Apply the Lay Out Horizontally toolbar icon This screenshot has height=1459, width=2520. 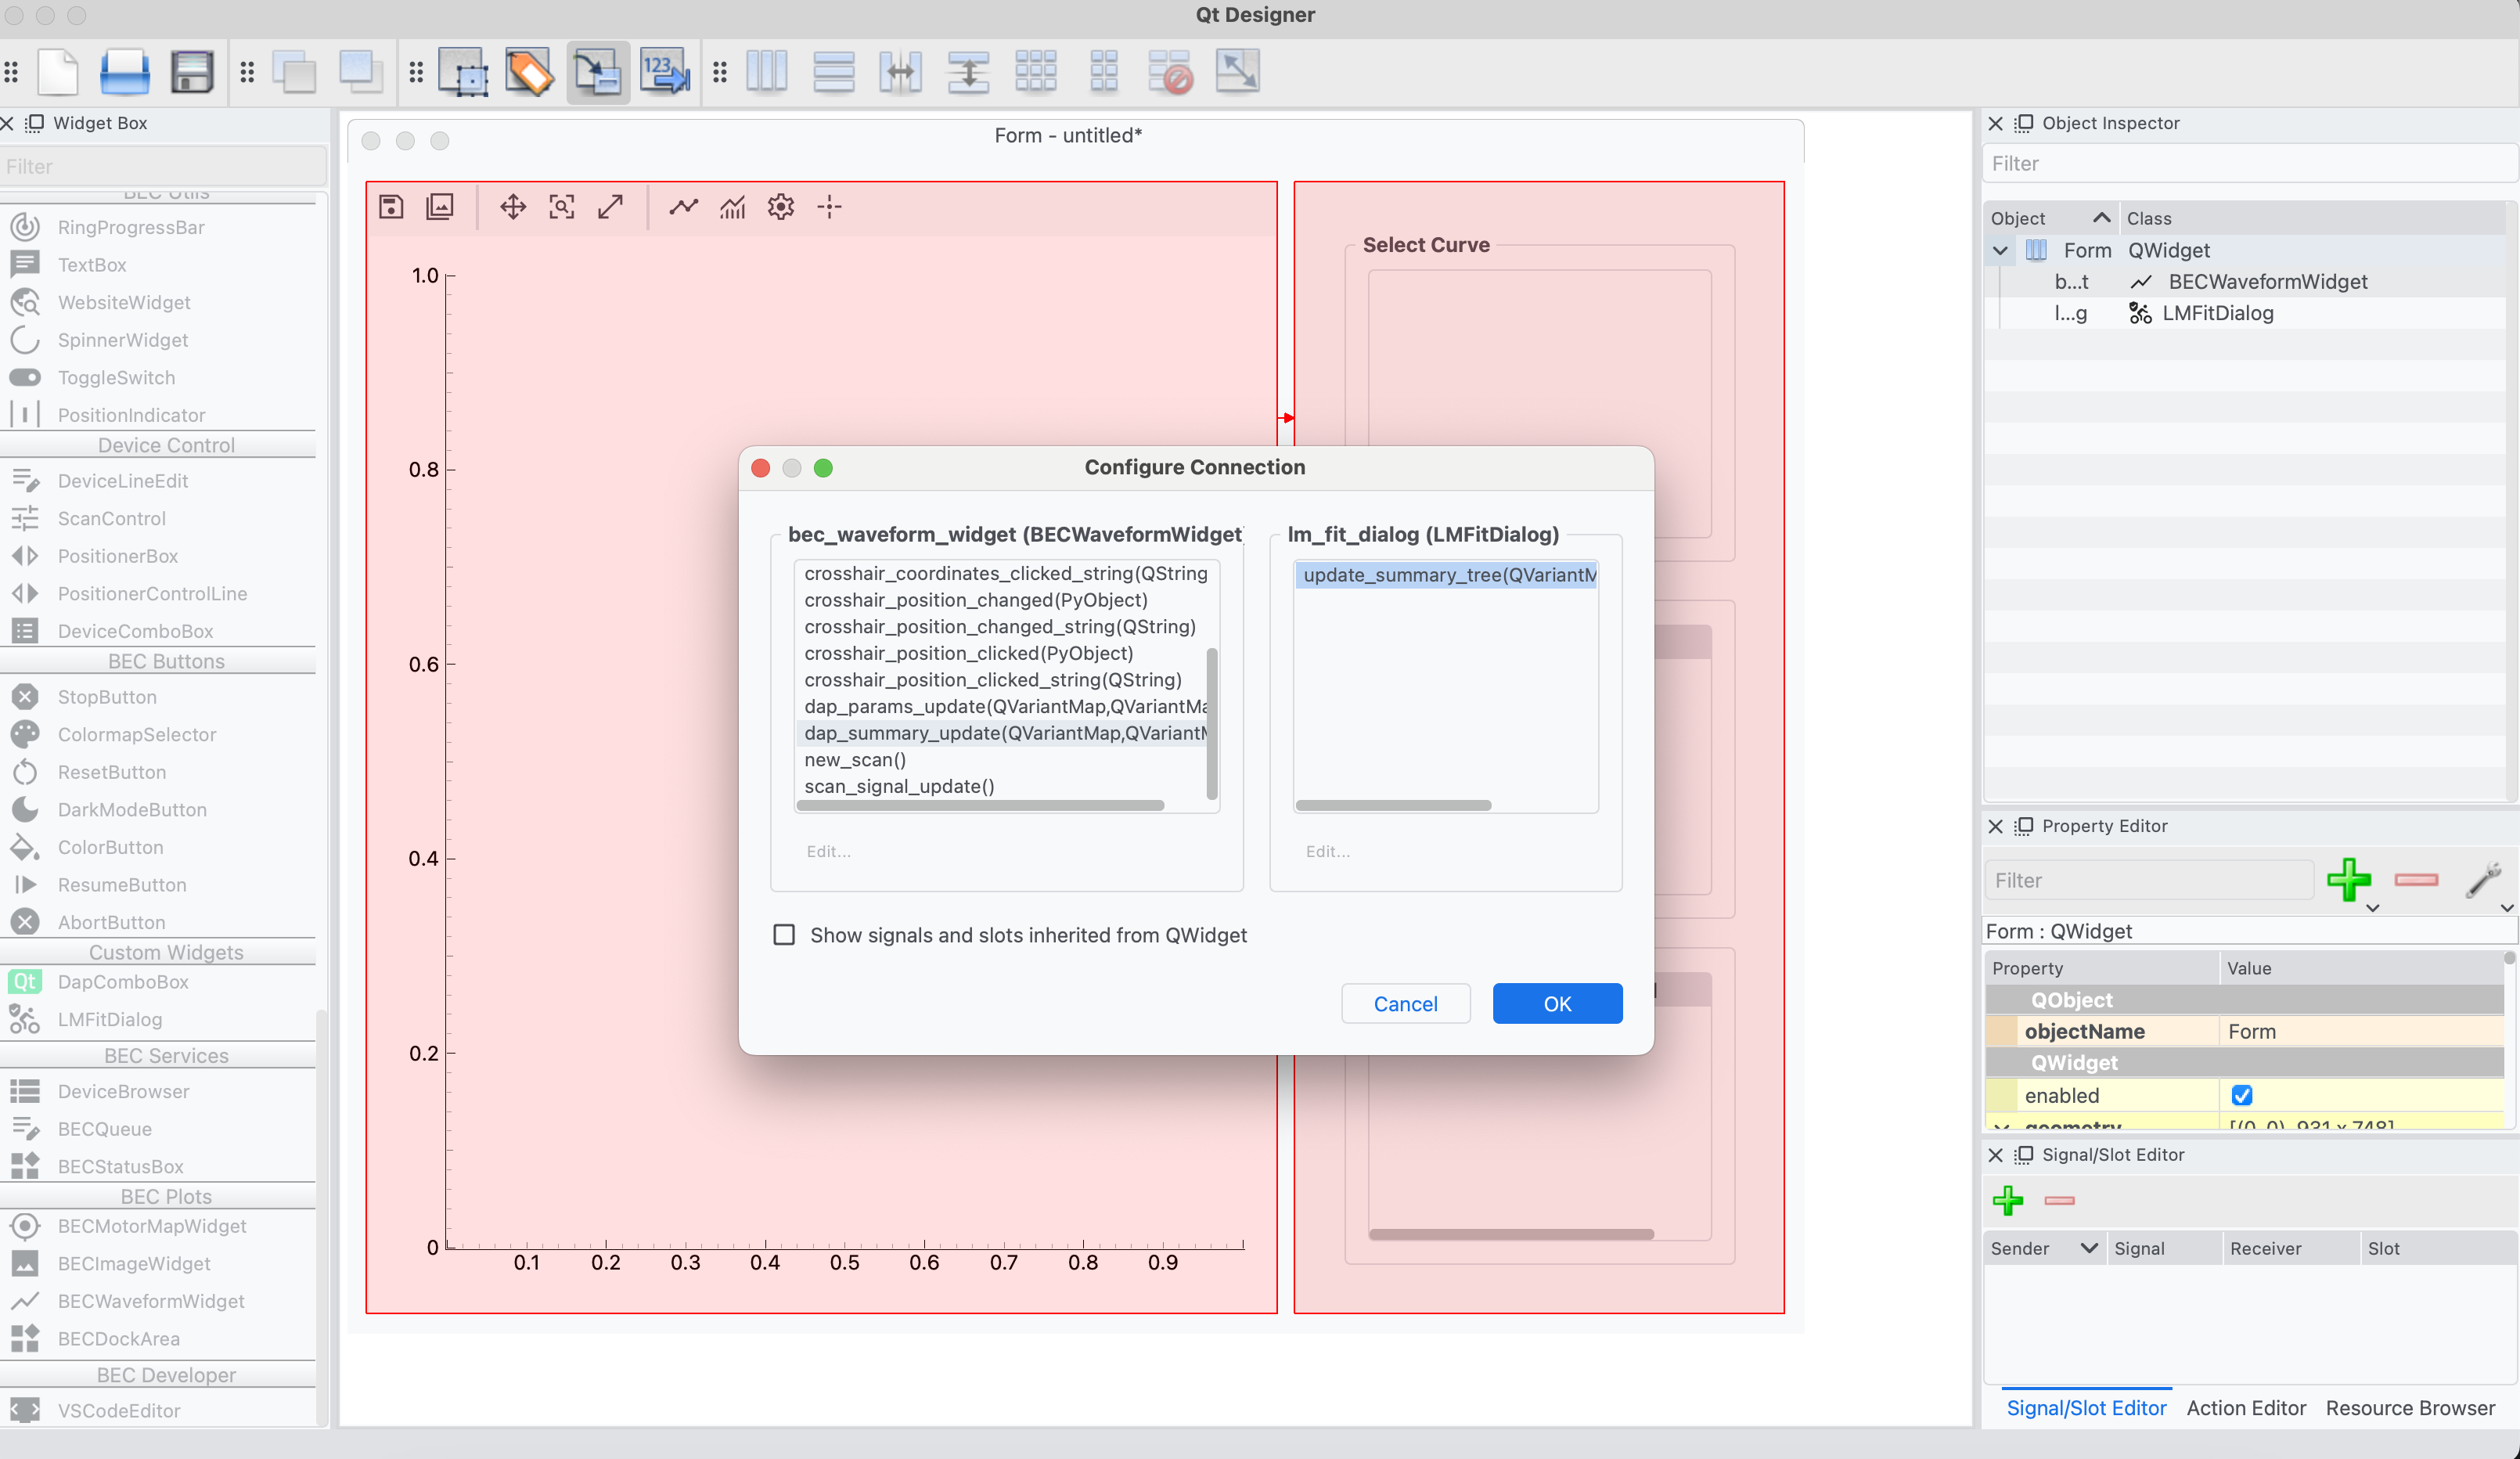pos(767,72)
